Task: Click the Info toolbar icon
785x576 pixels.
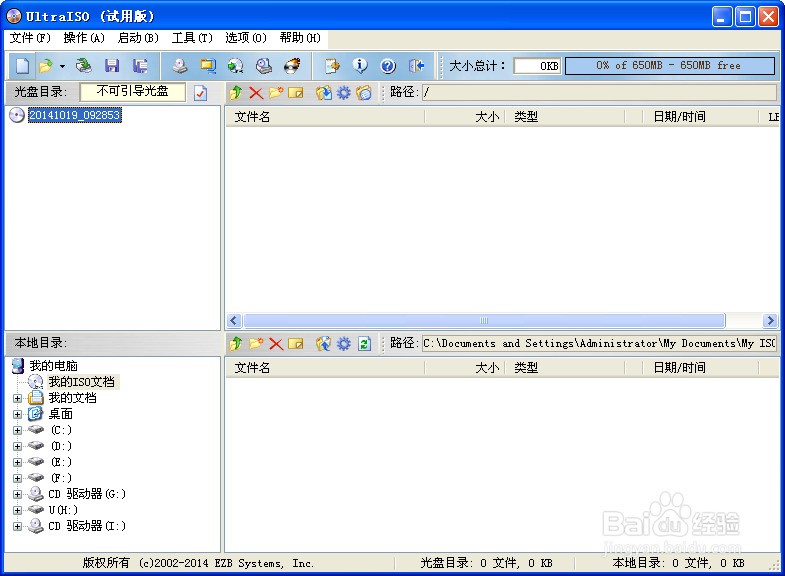Action: [359, 66]
